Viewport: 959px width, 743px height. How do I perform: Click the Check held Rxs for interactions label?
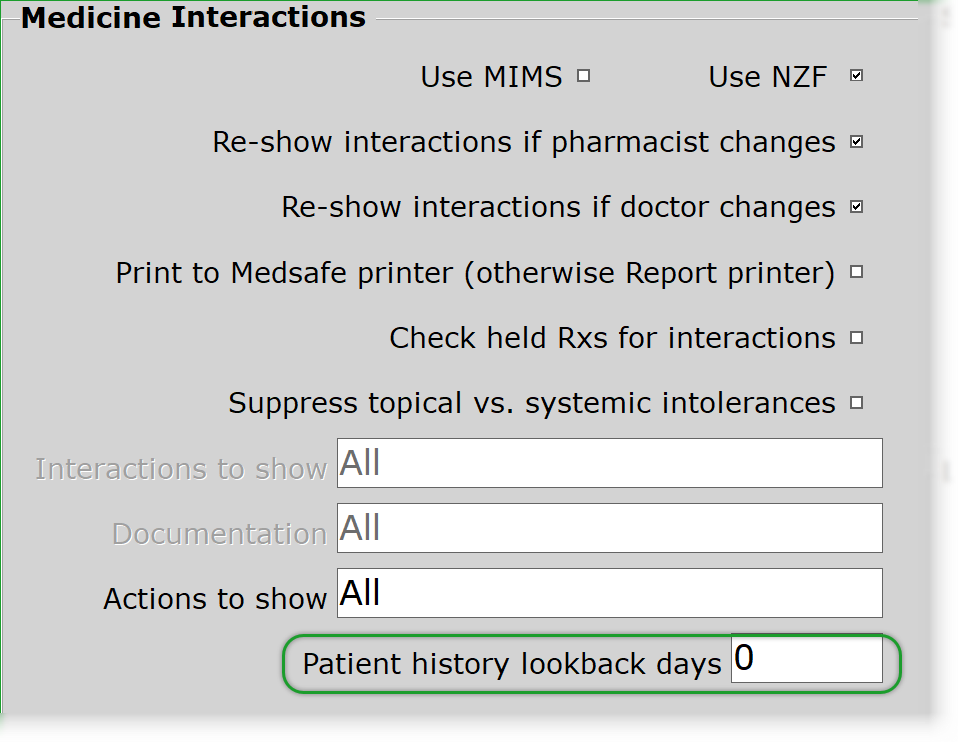612,338
